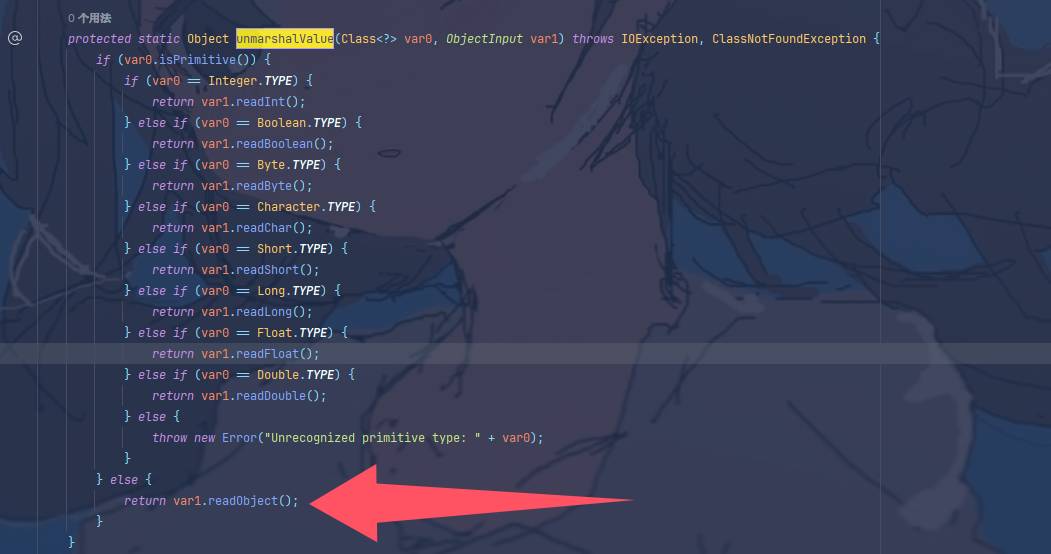This screenshot has width=1051, height=554.
Task: Click Long.TYPE in the condition
Action: tap(288, 291)
